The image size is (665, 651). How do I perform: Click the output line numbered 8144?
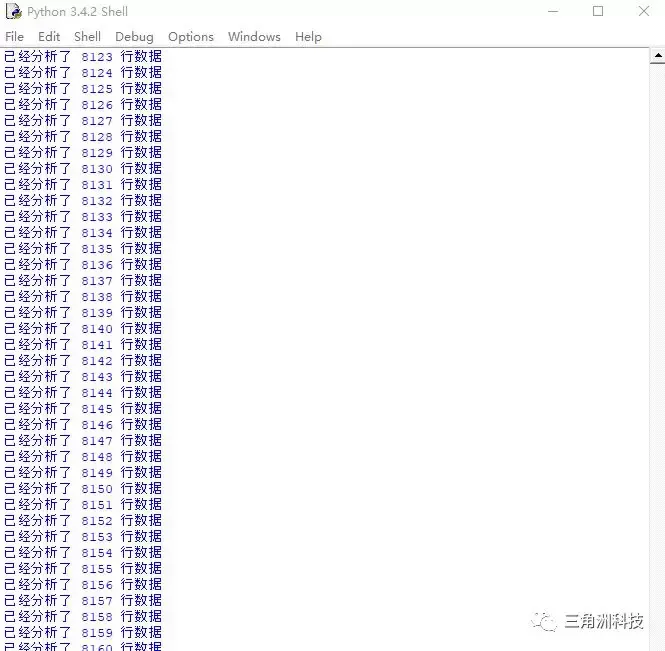click(83, 392)
